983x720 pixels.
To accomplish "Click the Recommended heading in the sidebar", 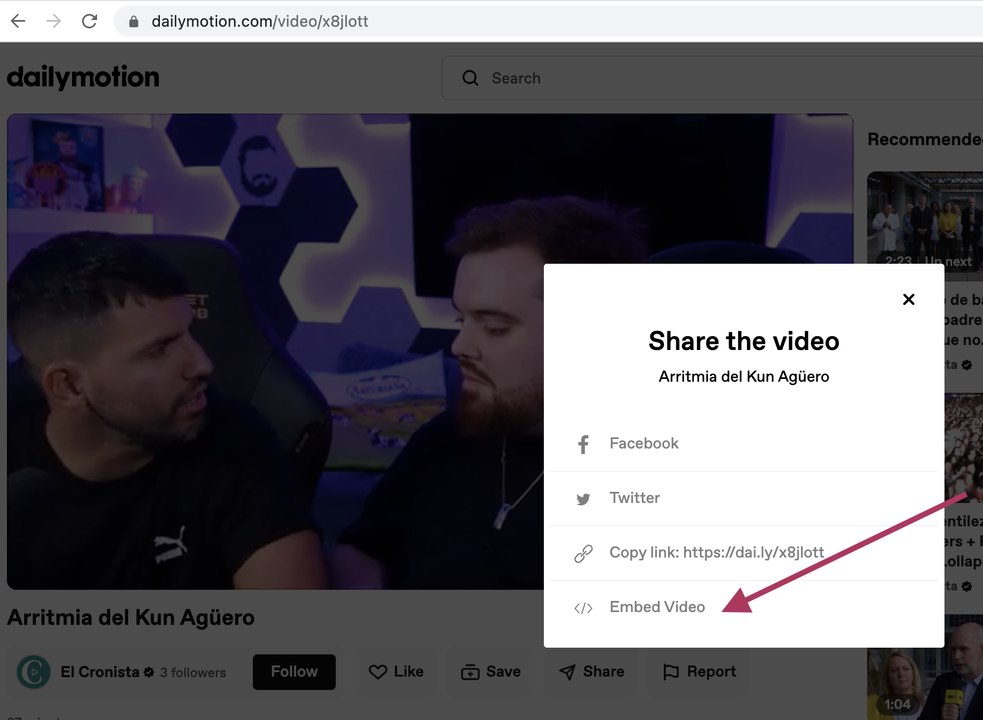I will [x=925, y=139].
